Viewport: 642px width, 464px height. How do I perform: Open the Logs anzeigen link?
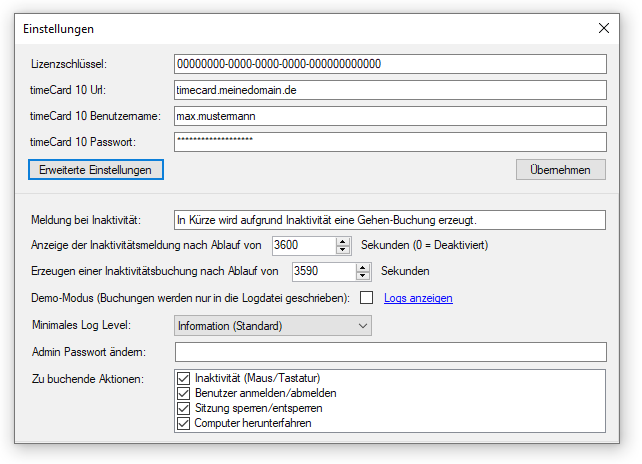coord(418,298)
